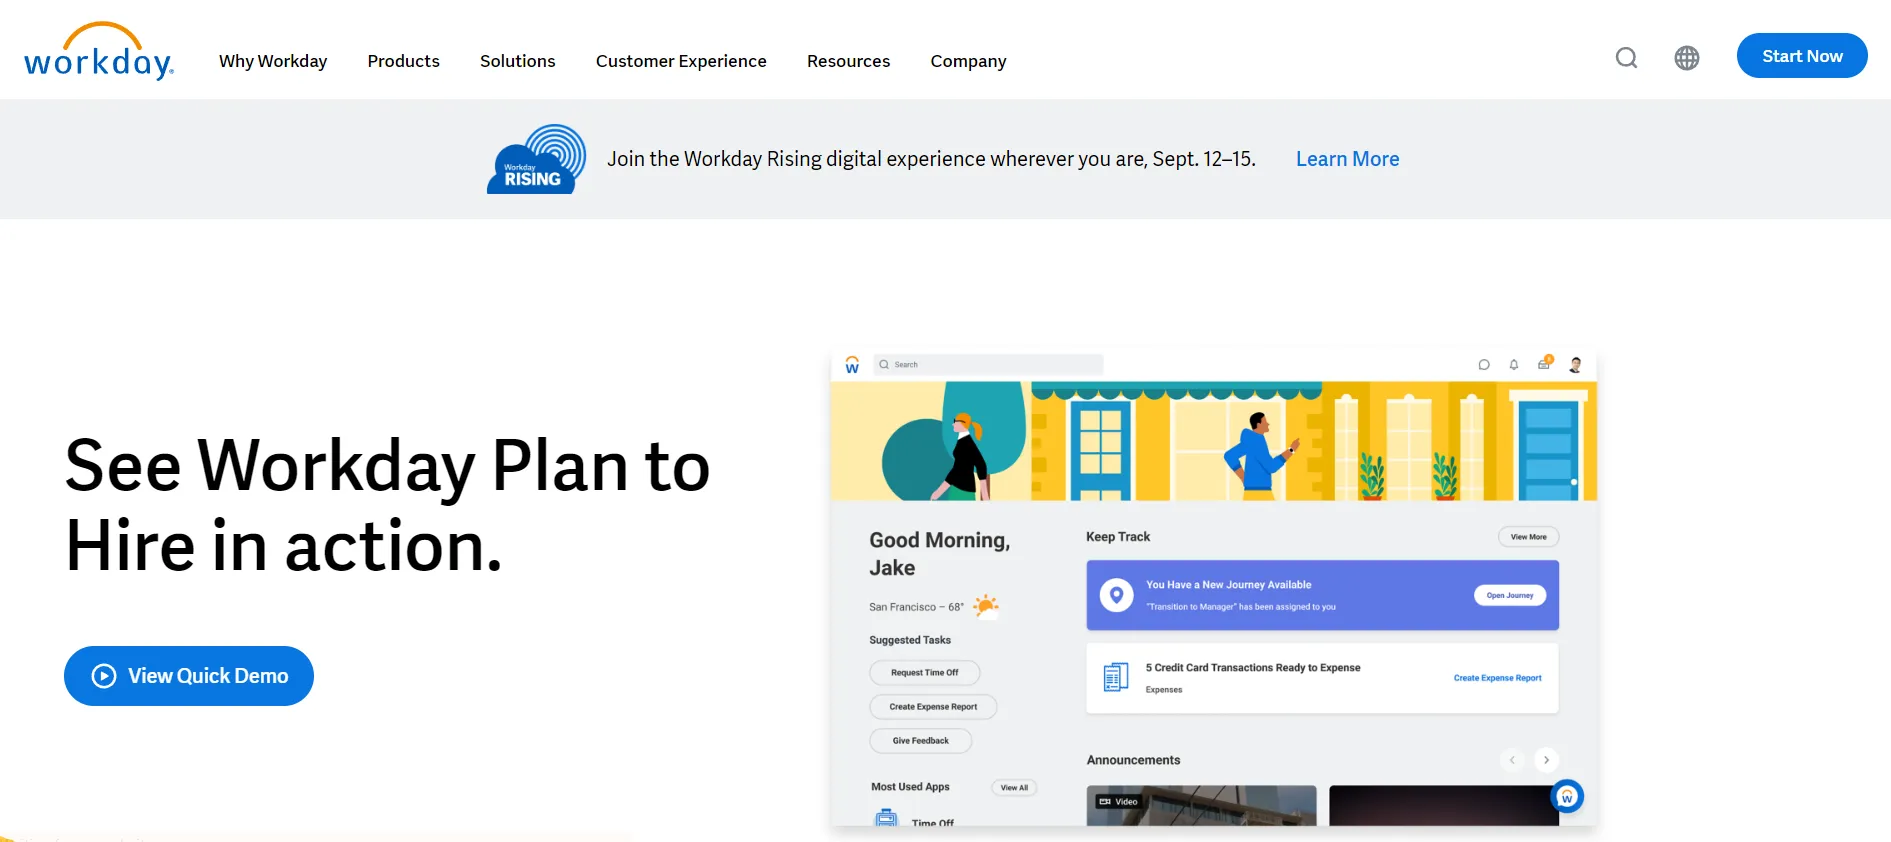Click the Search field in the demo
This screenshot has height=842, width=1891.
988,365
